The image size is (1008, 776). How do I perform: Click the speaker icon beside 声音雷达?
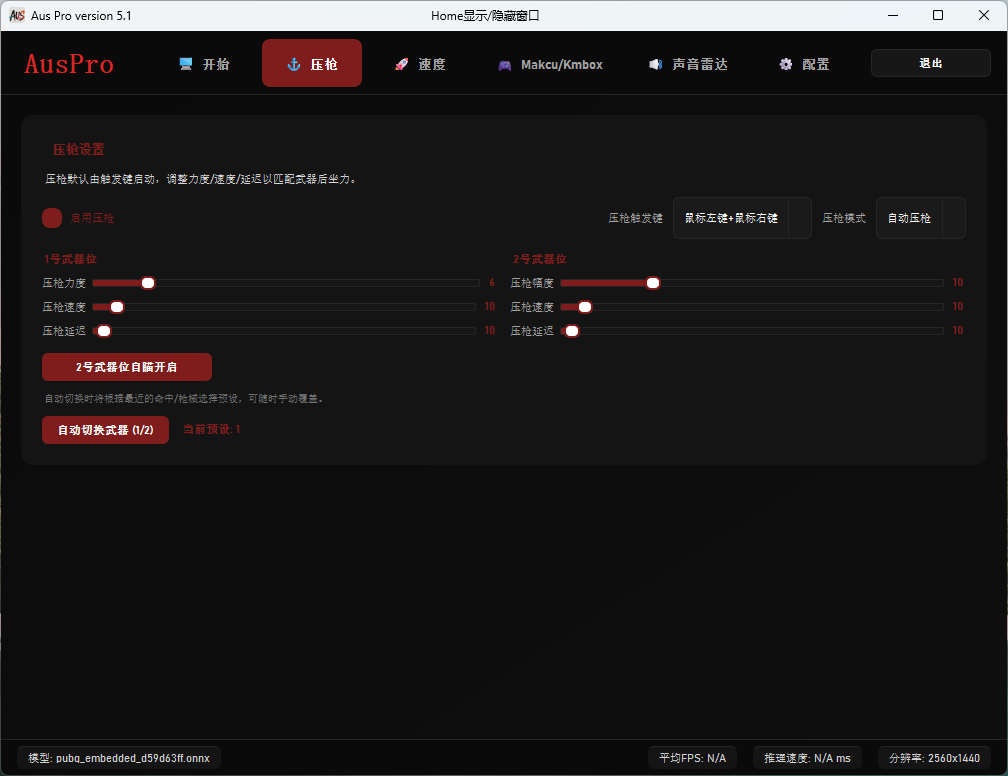point(655,64)
